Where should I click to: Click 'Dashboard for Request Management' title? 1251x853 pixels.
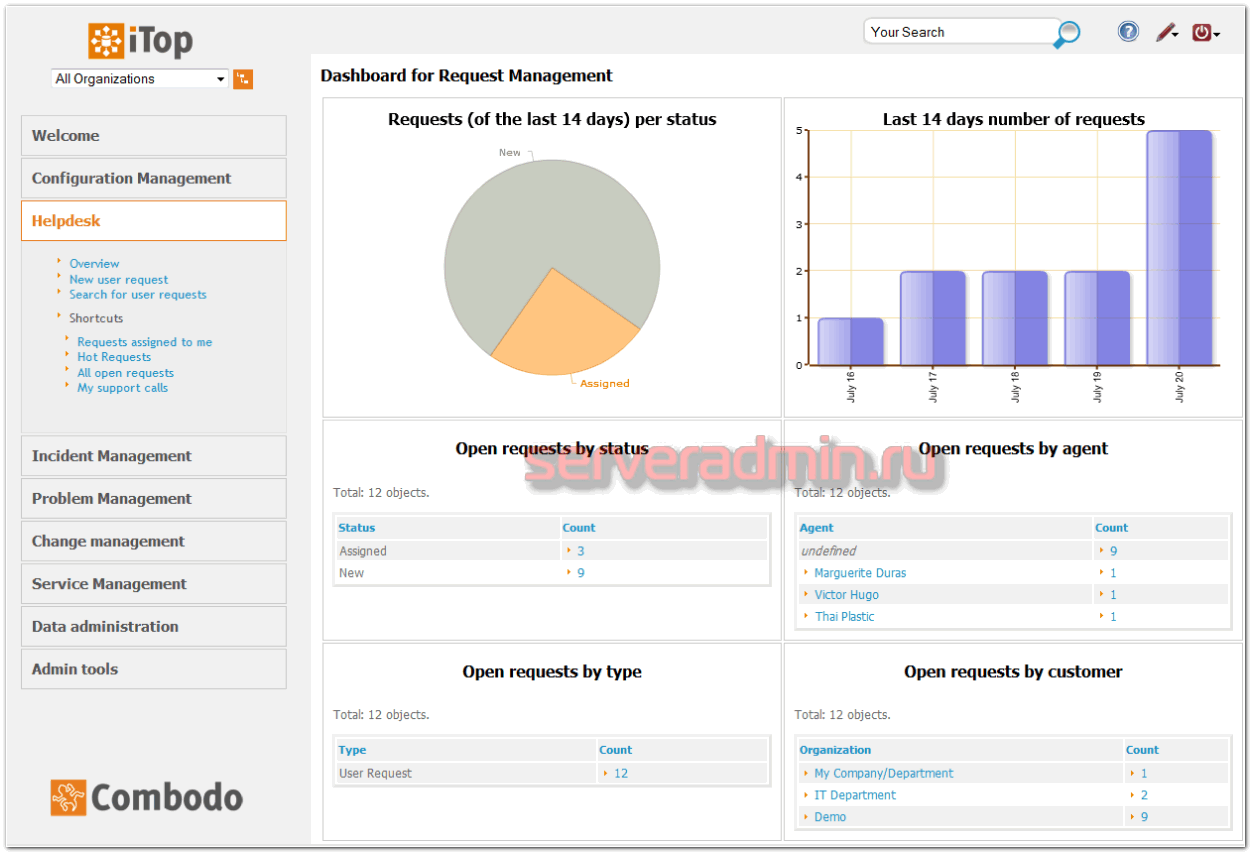click(x=466, y=75)
